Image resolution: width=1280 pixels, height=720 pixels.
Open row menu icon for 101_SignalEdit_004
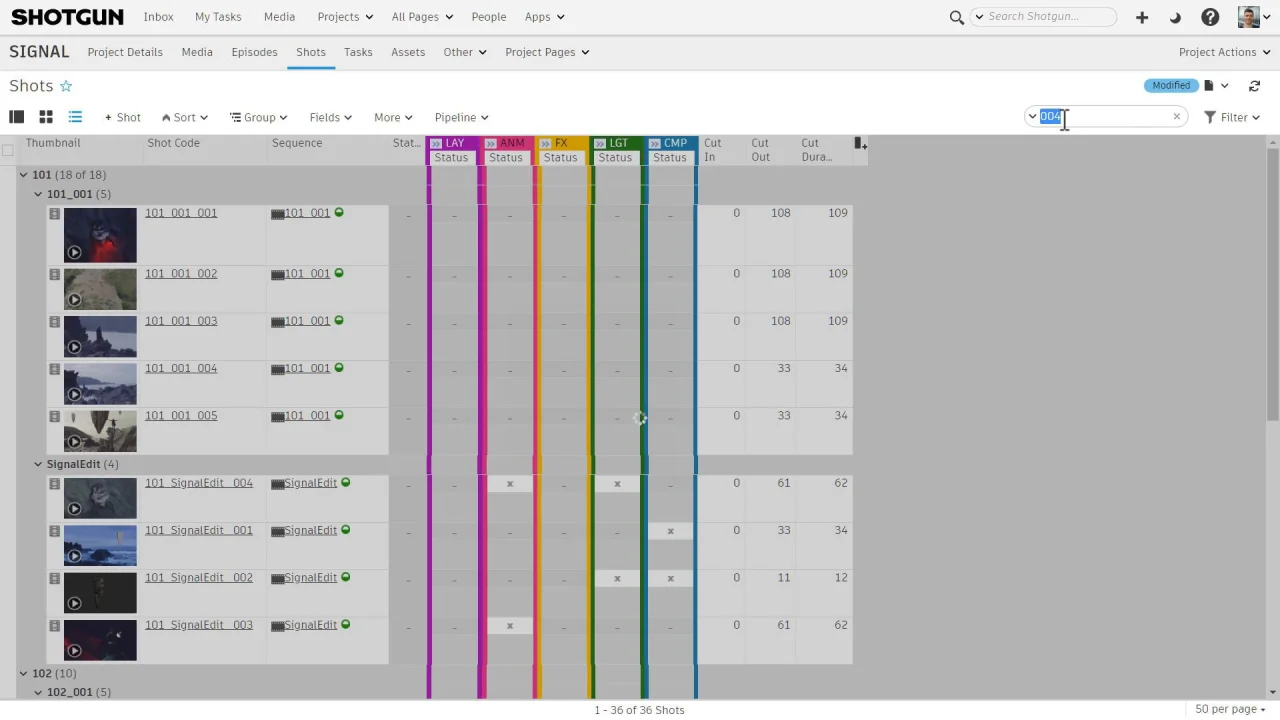click(55, 483)
